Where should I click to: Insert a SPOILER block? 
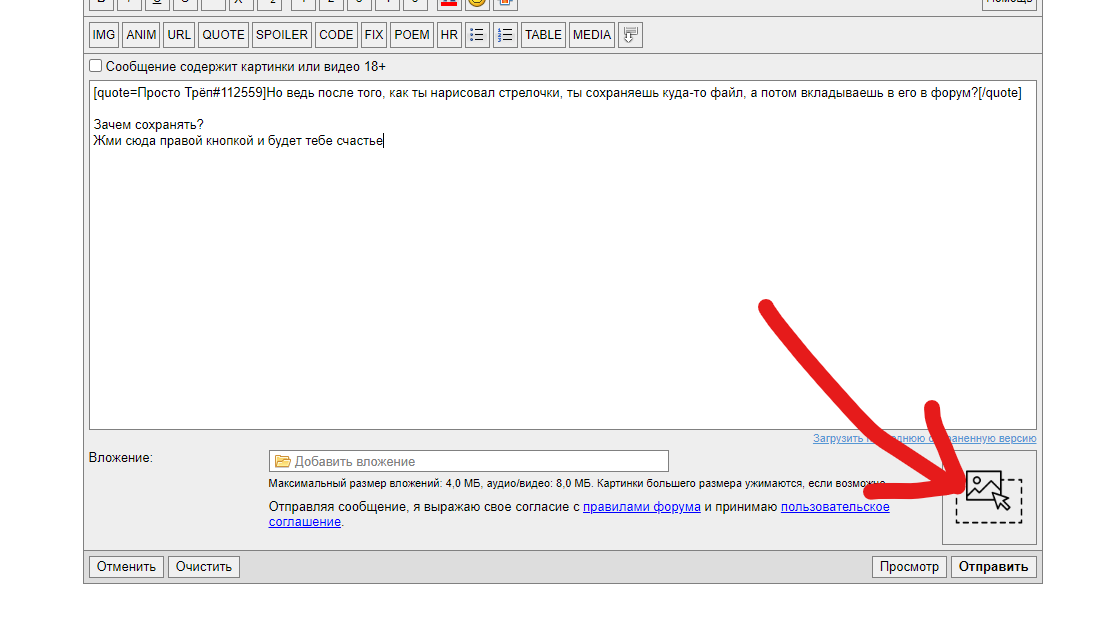[282, 34]
